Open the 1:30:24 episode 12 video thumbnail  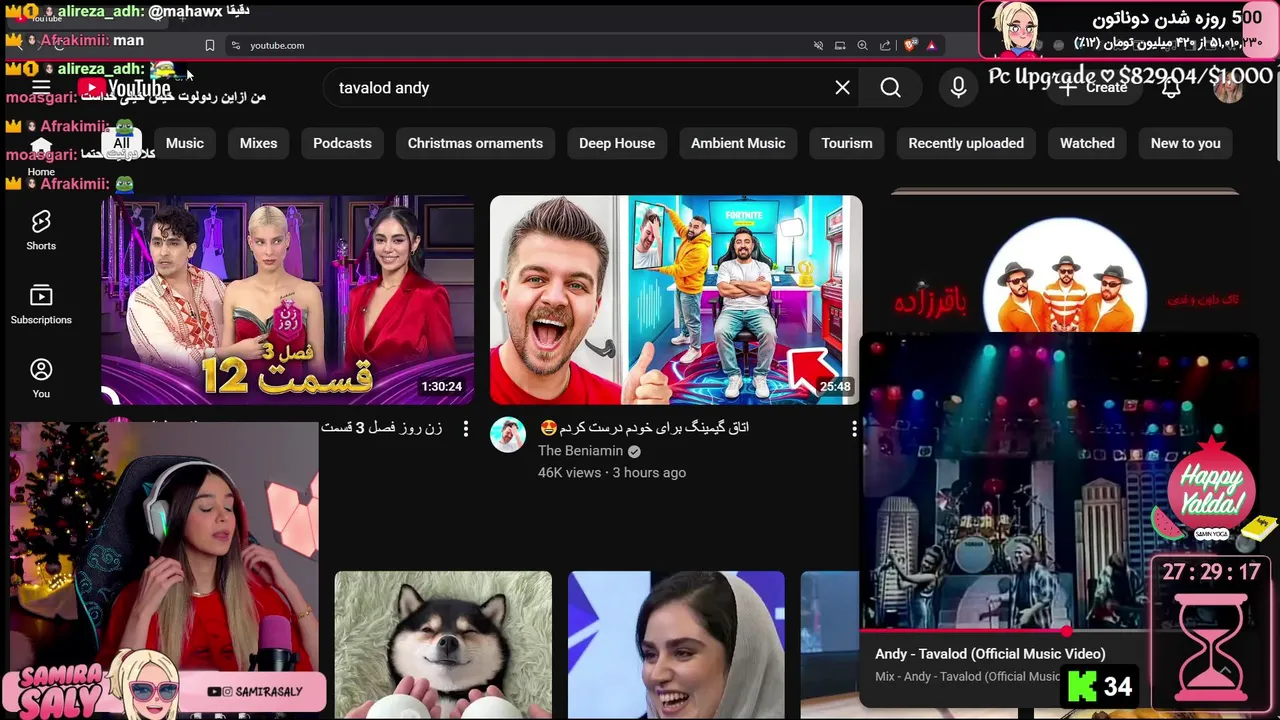[x=287, y=300]
